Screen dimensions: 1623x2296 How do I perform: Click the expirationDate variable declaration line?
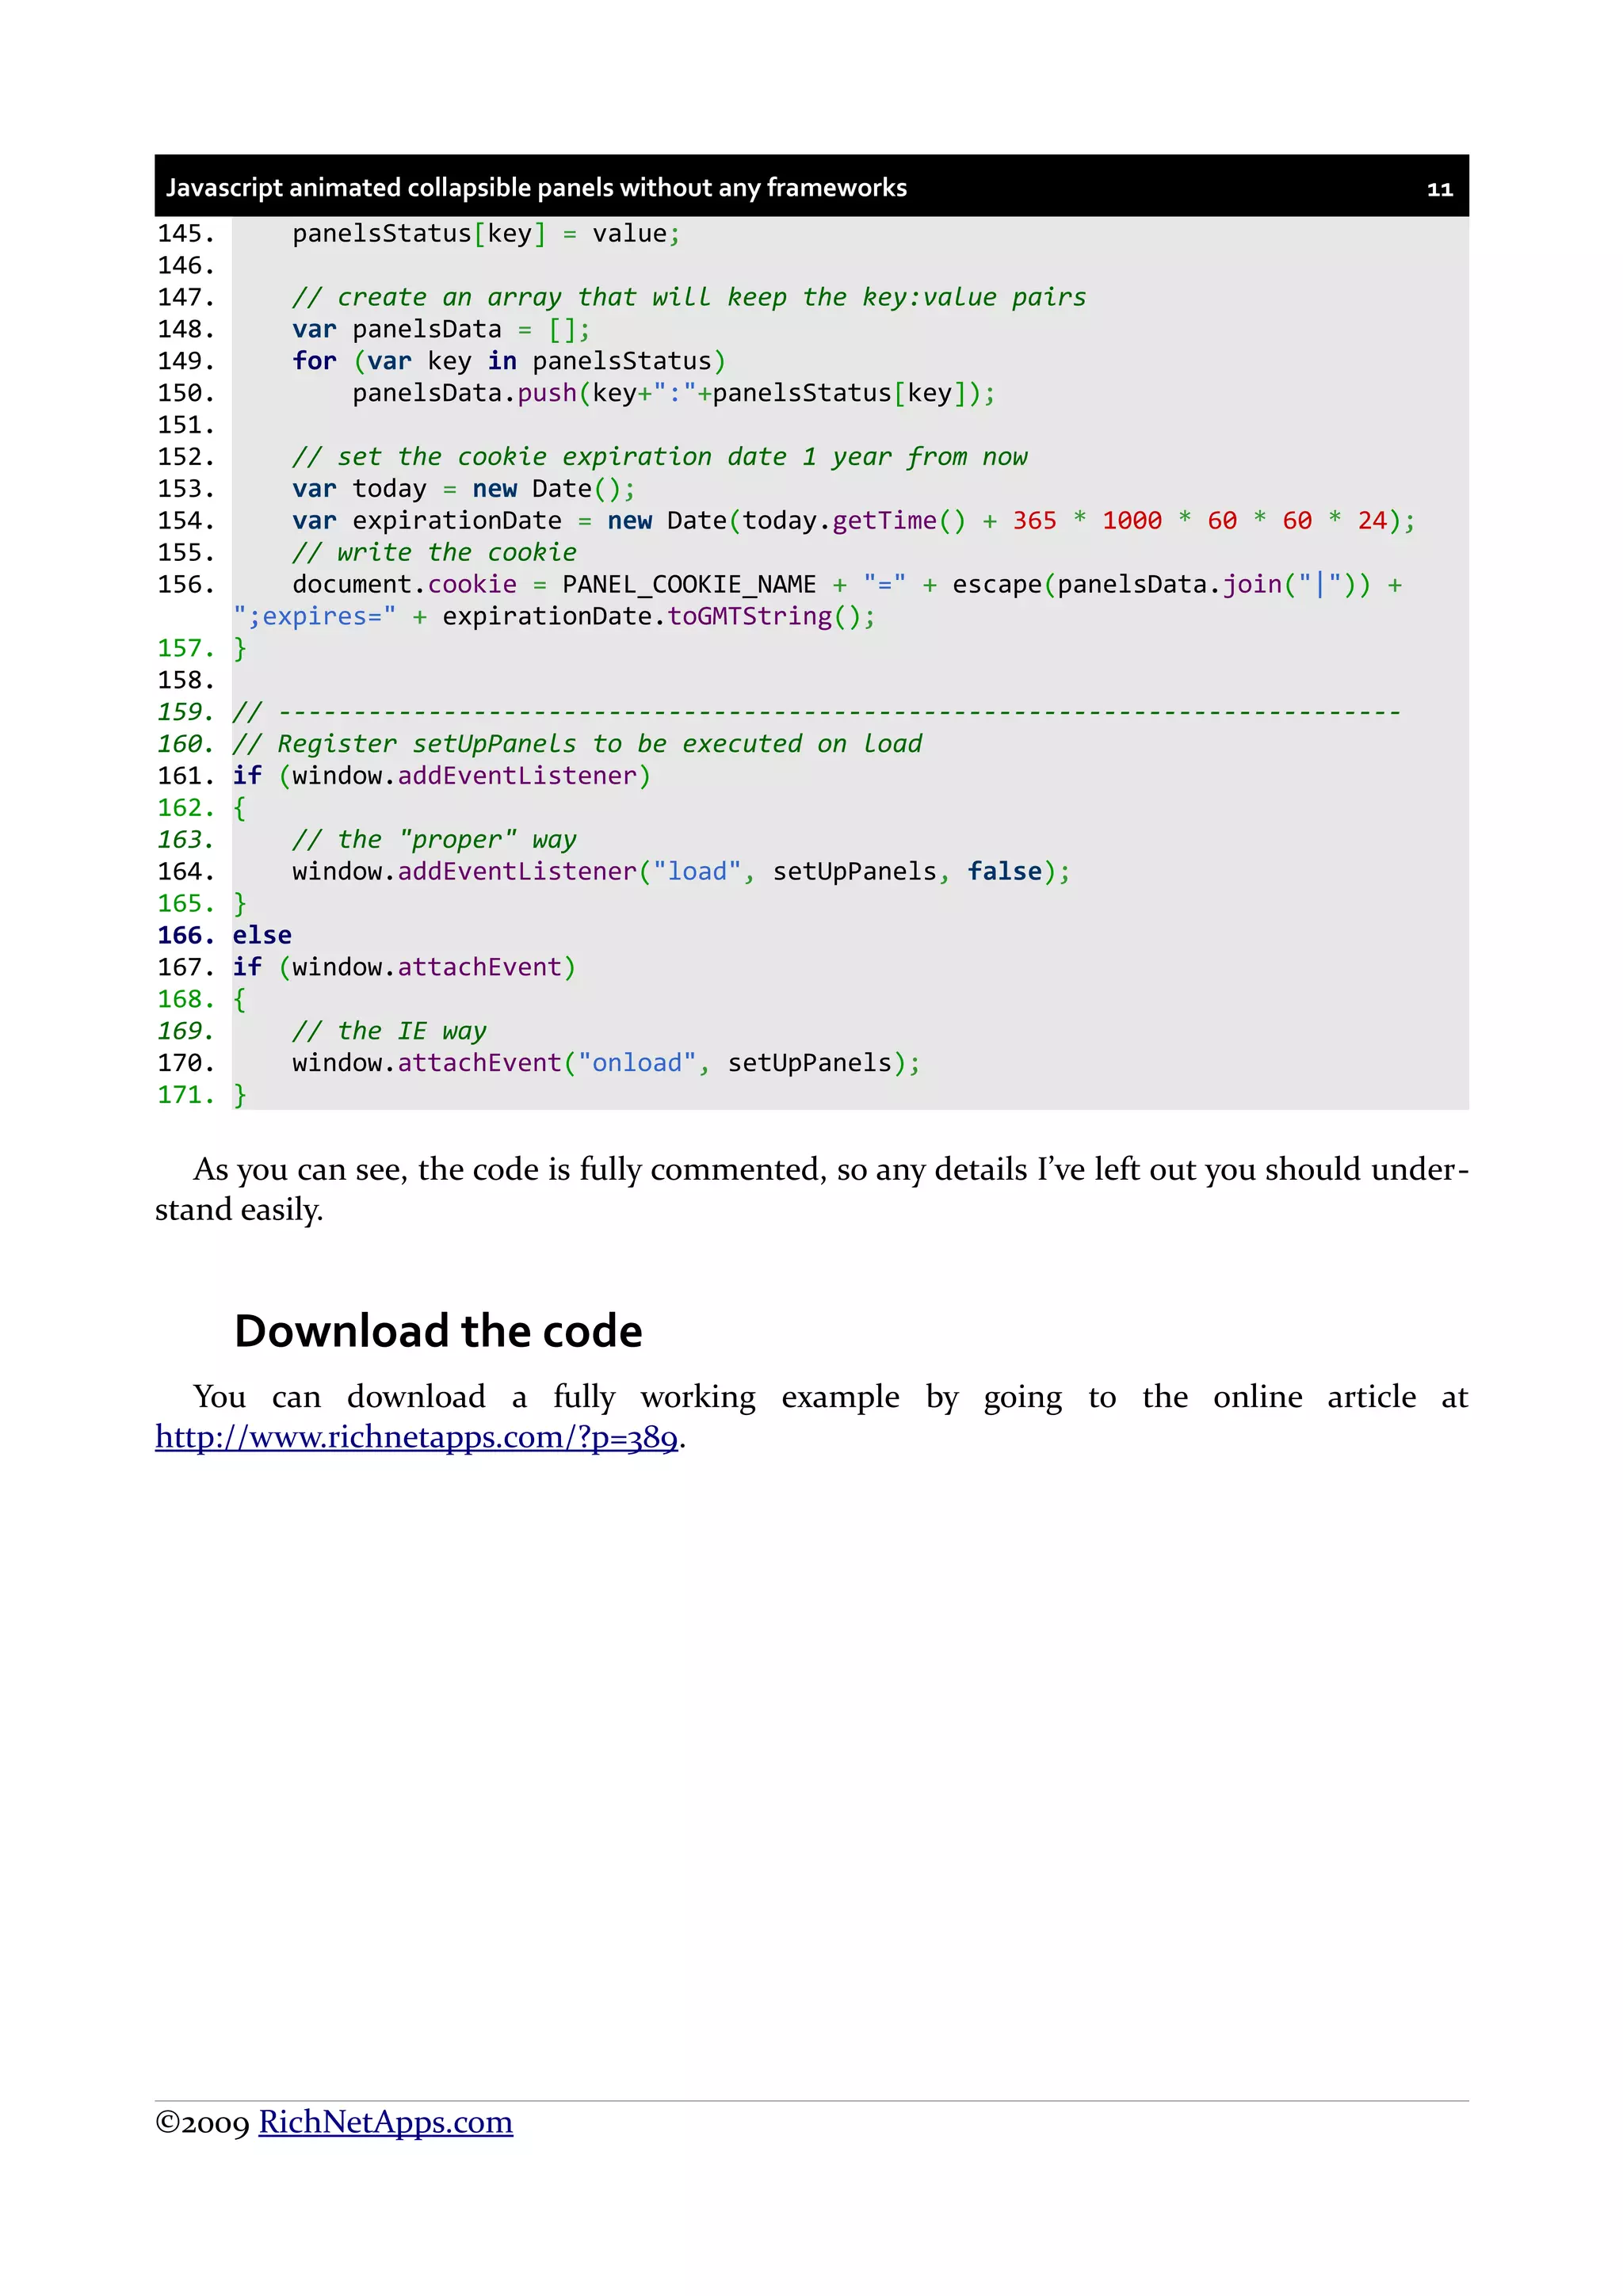(852, 521)
